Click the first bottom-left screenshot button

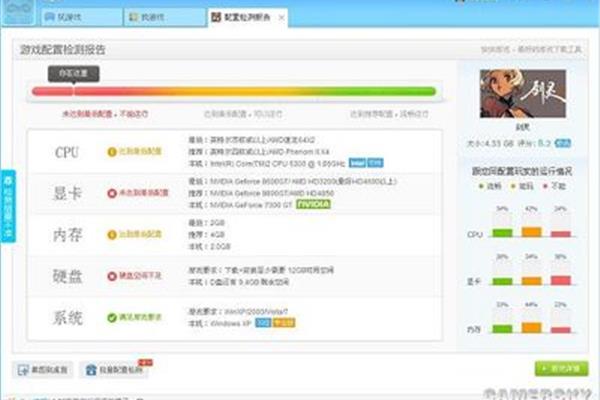(42, 370)
